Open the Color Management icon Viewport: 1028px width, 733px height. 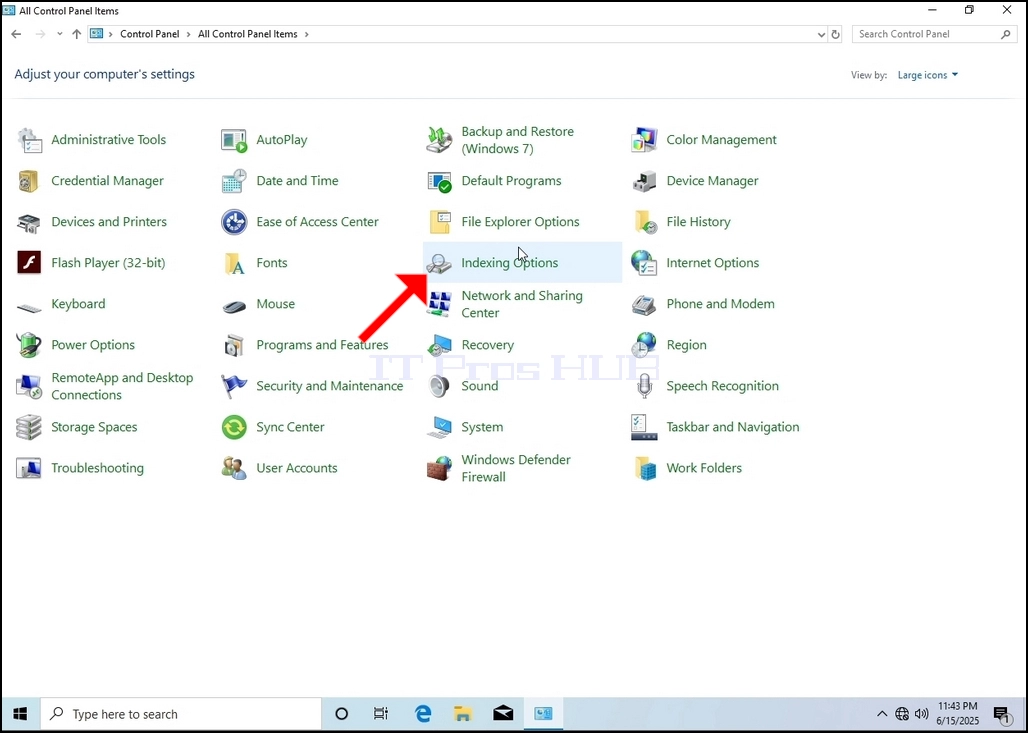coord(644,140)
